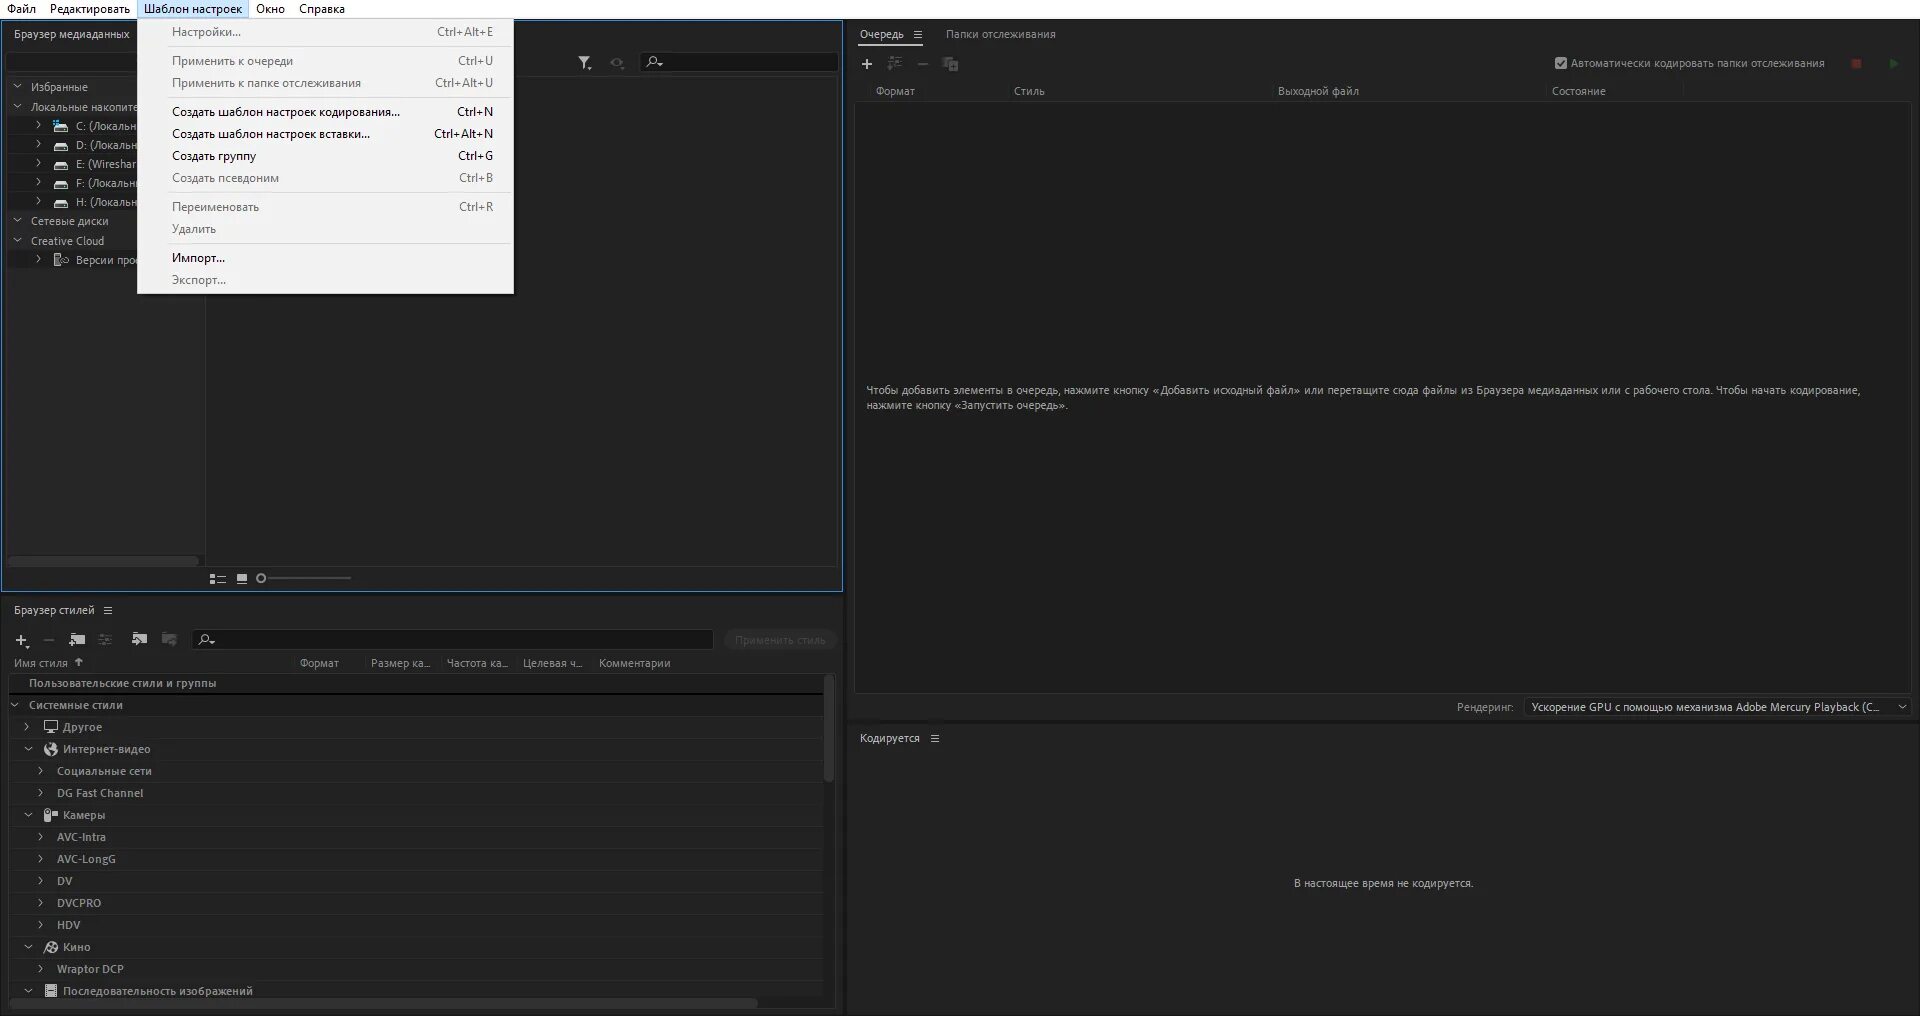Collapse the Системные стили group
This screenshot has width=1920, height=1016.
(15, 705)
